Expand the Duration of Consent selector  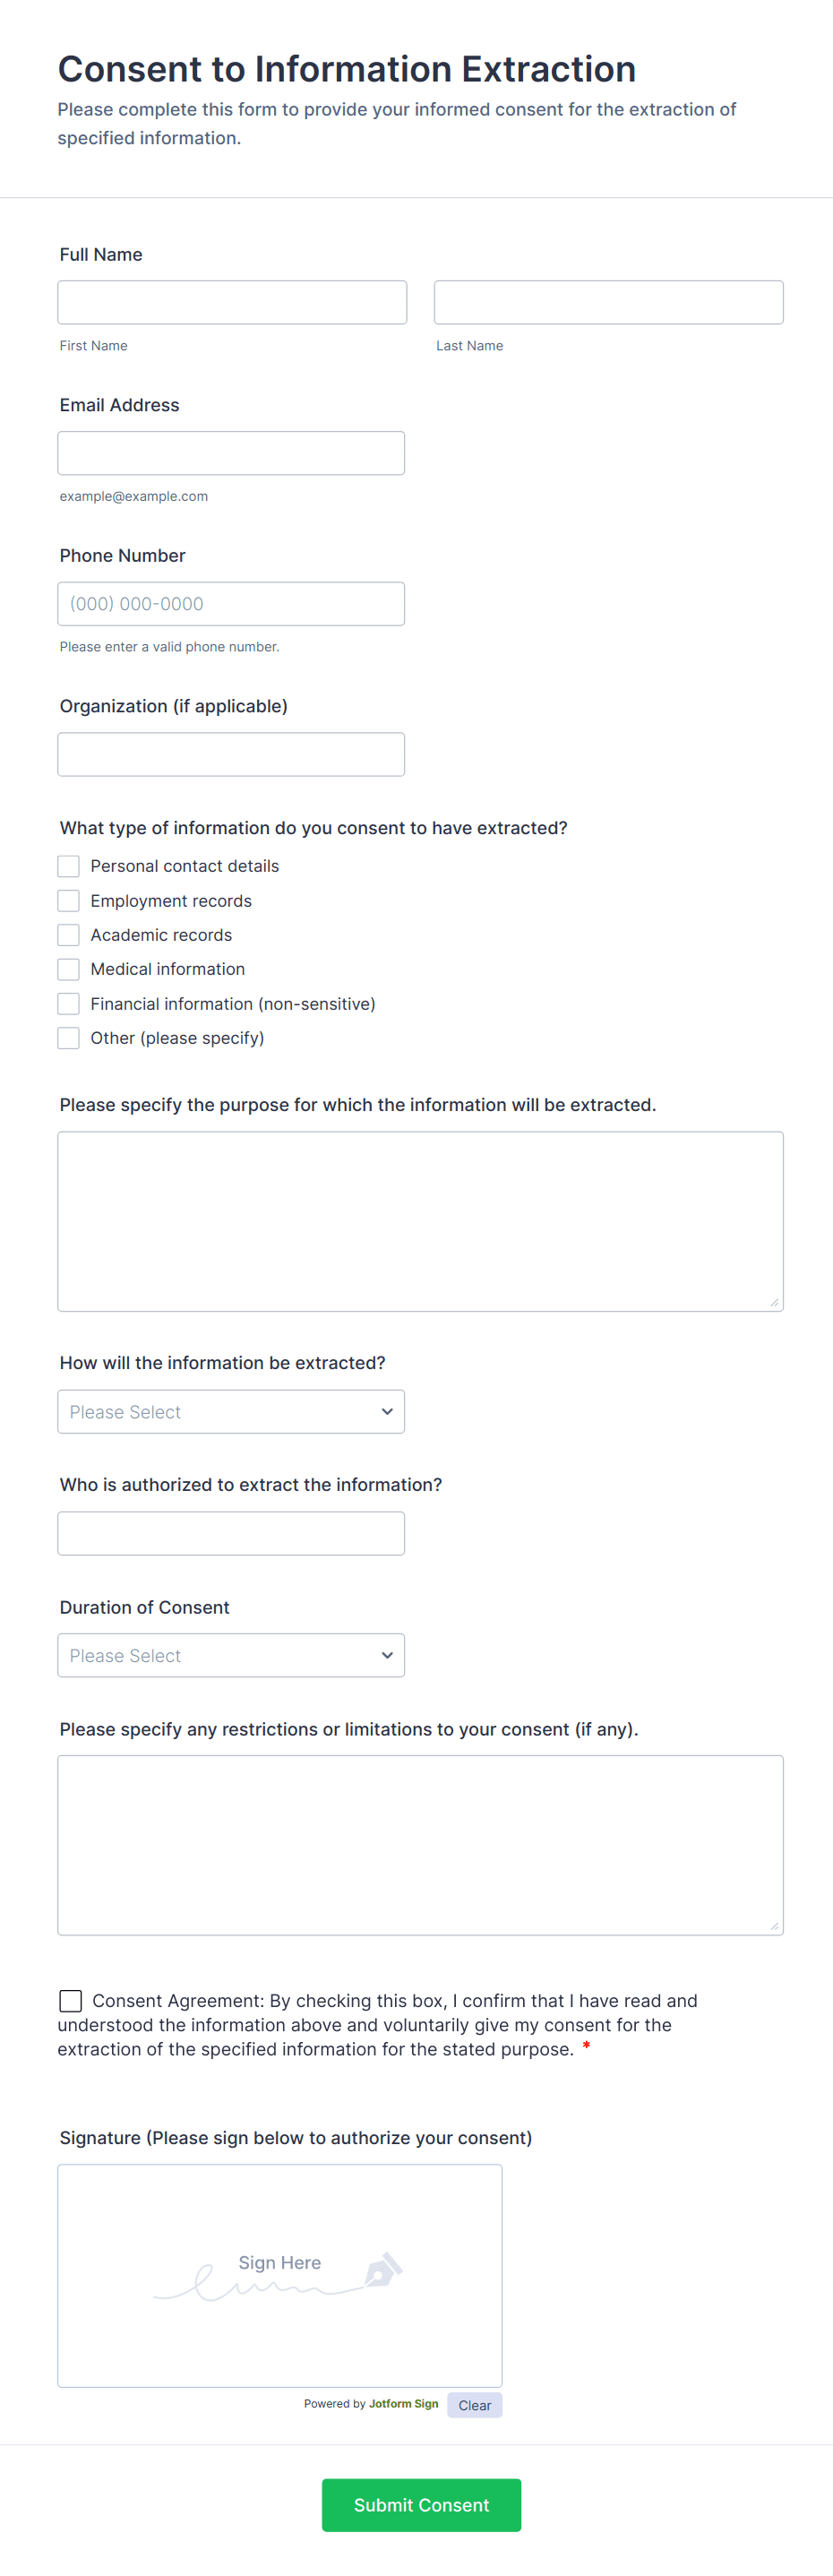231,1655
